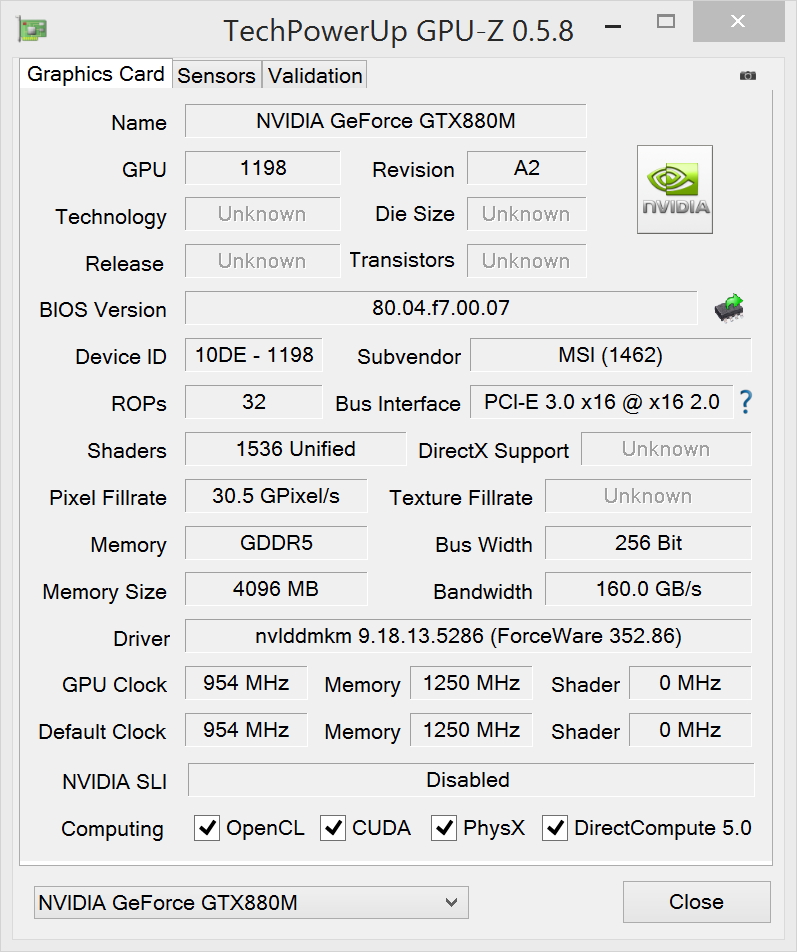Select the Graphics Card tab
Image resolution: width=797 pixels, height=952 pixels.
pyautogui.click(x=96, y=74)
